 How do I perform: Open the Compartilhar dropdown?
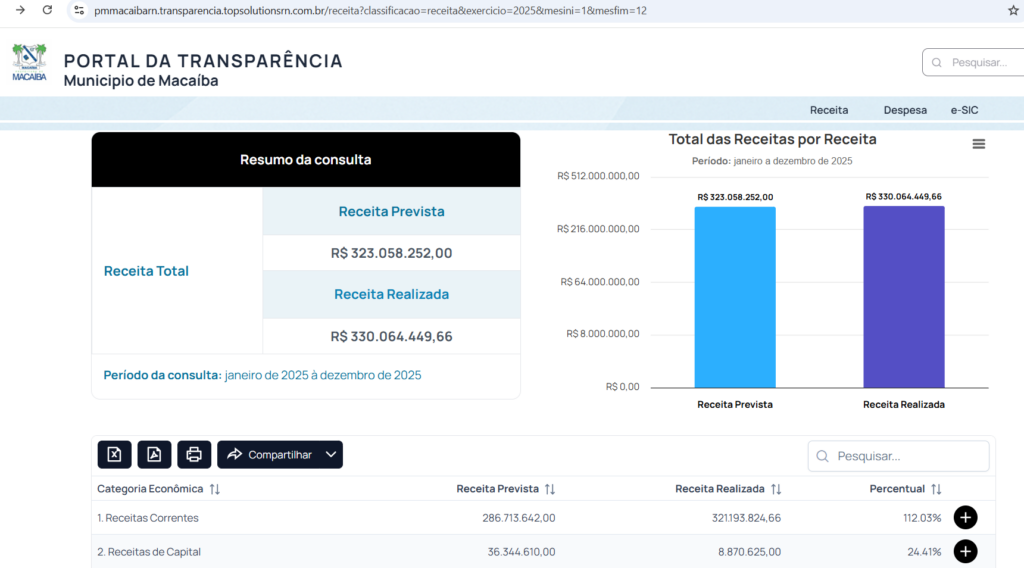[x=280, y=455]
